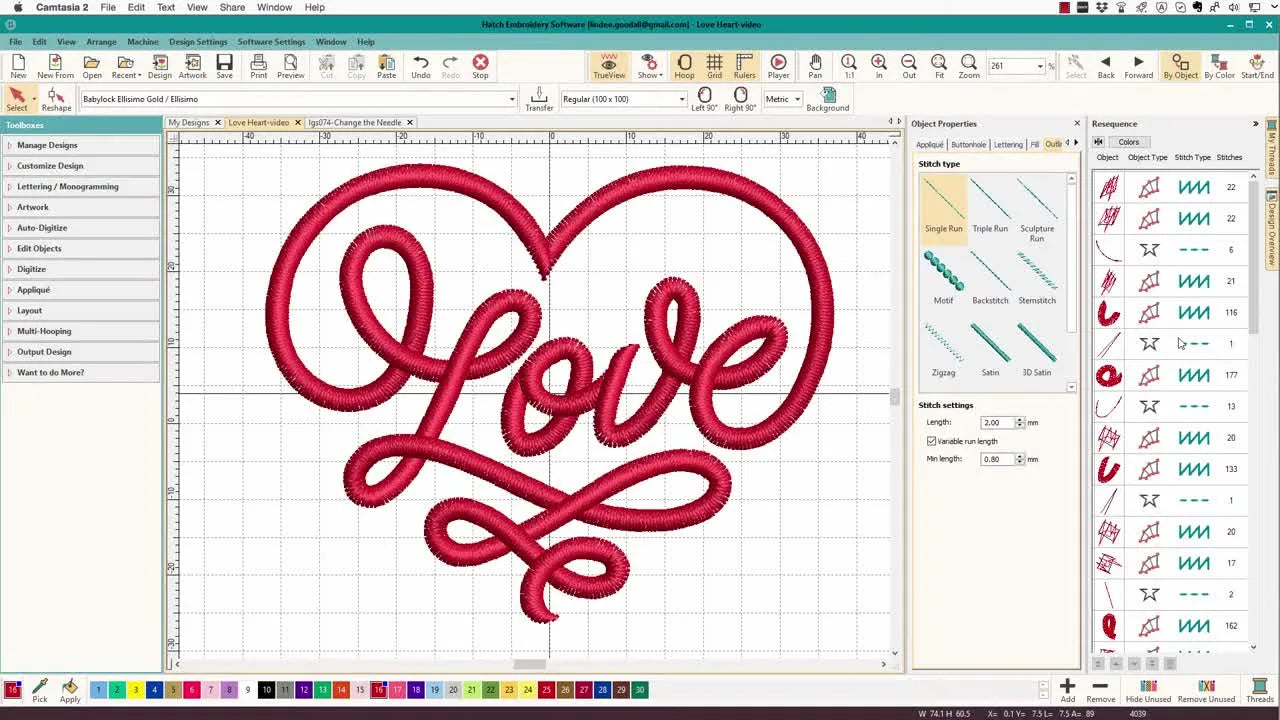Screen dimensions: 1280x720
Task: Toggle Start/End markers
Action: click(x=1257, y=67)
